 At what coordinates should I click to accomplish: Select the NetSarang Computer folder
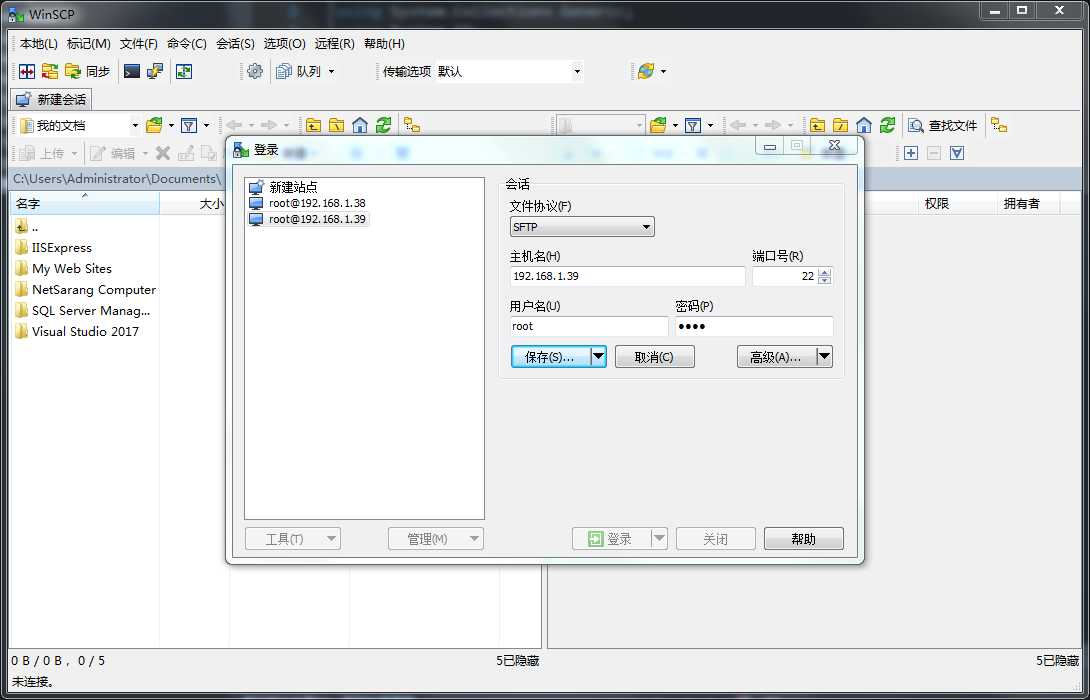[85, 290]
